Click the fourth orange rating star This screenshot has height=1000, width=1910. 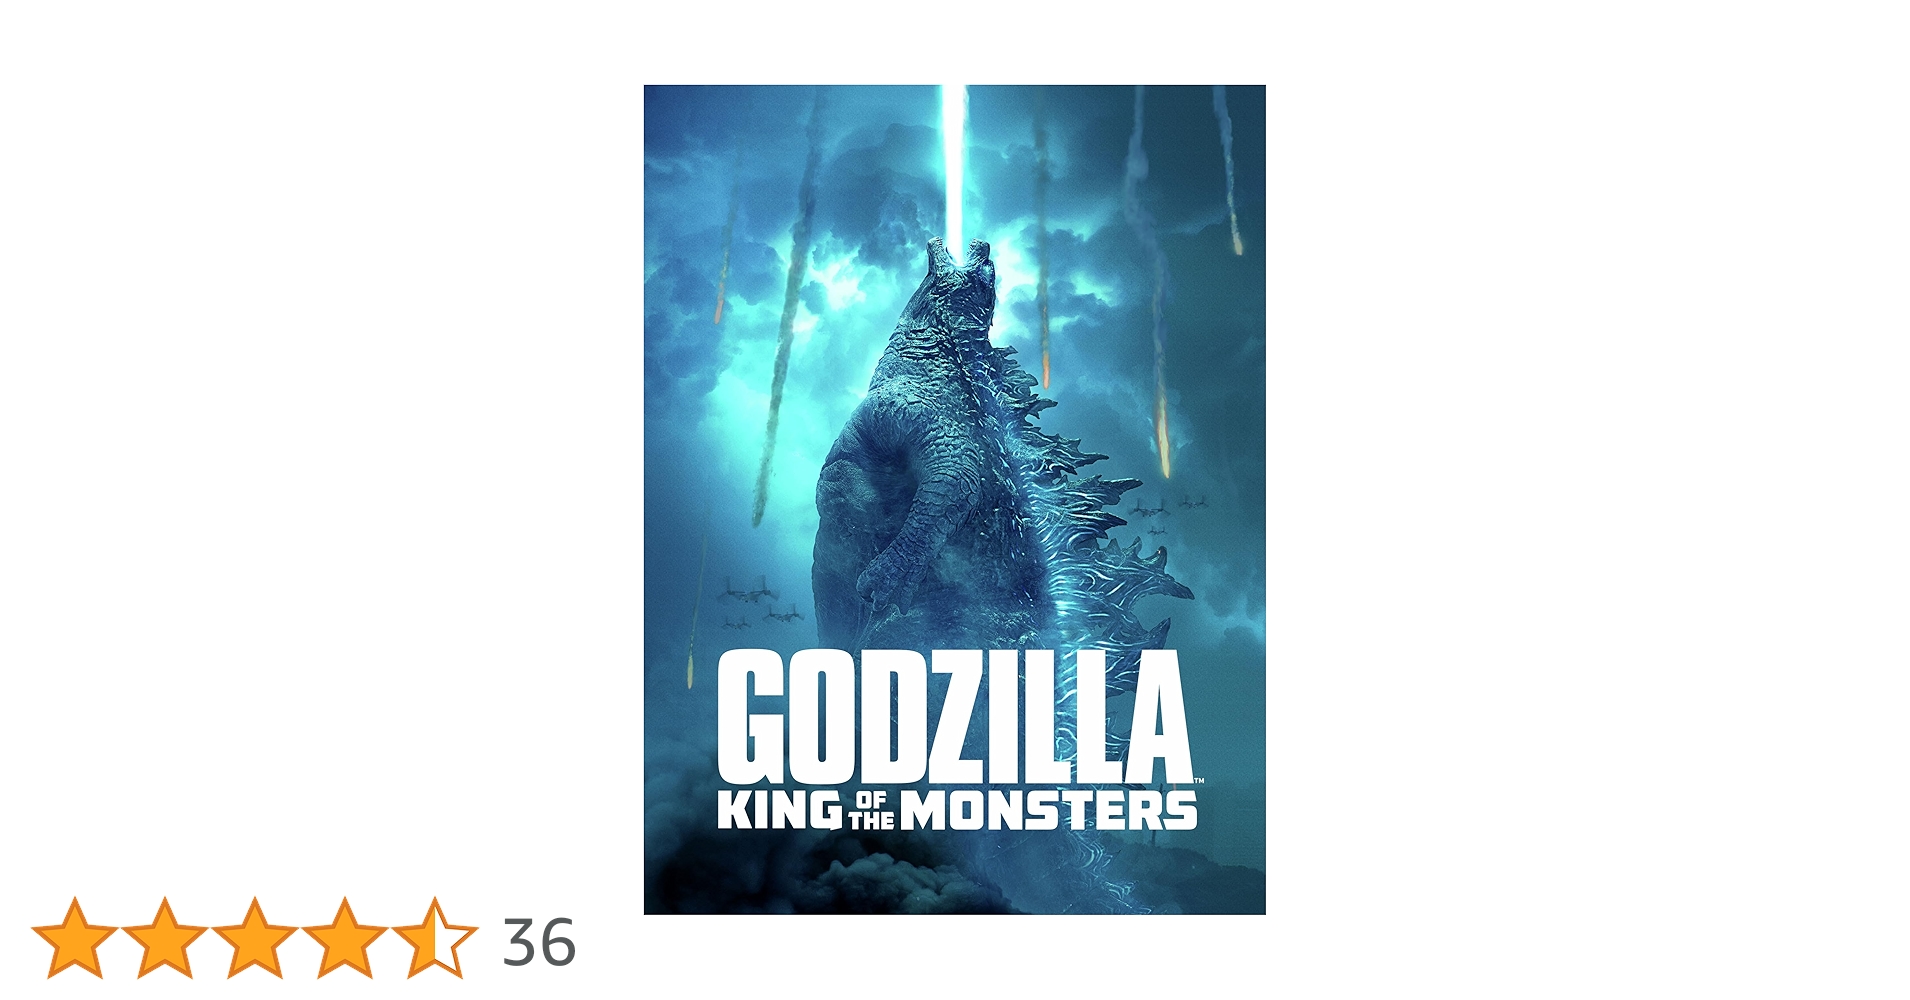[x=345, y=937]
